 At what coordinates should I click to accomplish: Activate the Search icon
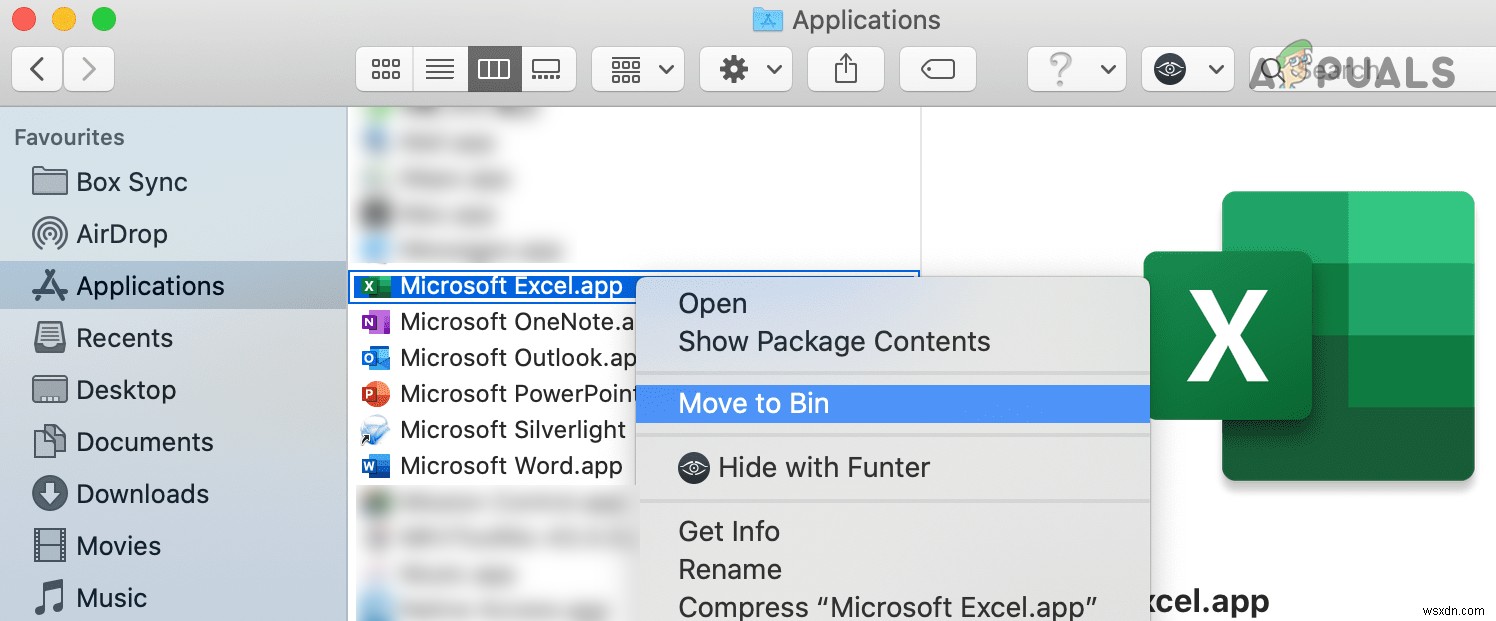tap(1271, 68)
